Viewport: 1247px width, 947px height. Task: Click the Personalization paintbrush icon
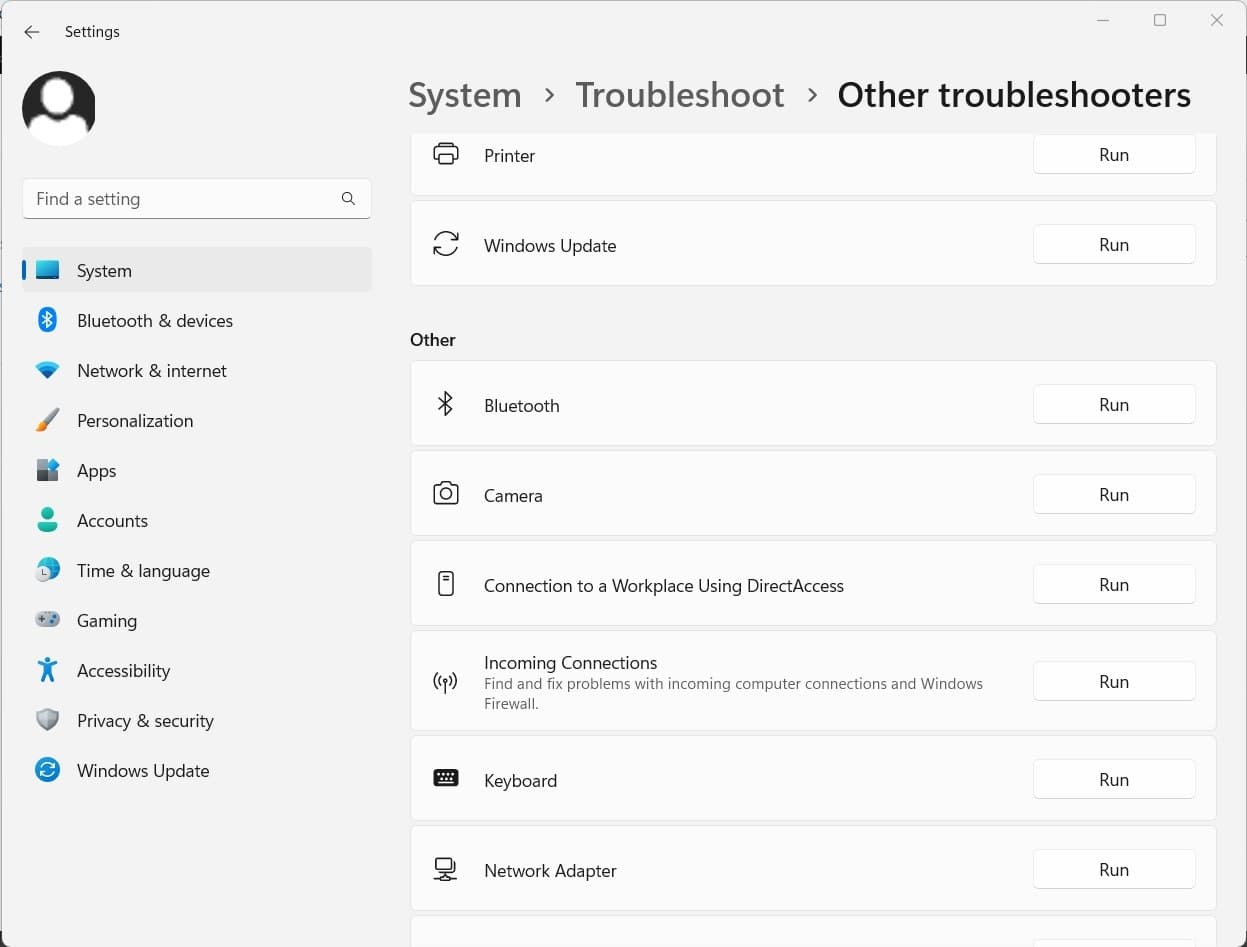(47, 420)
